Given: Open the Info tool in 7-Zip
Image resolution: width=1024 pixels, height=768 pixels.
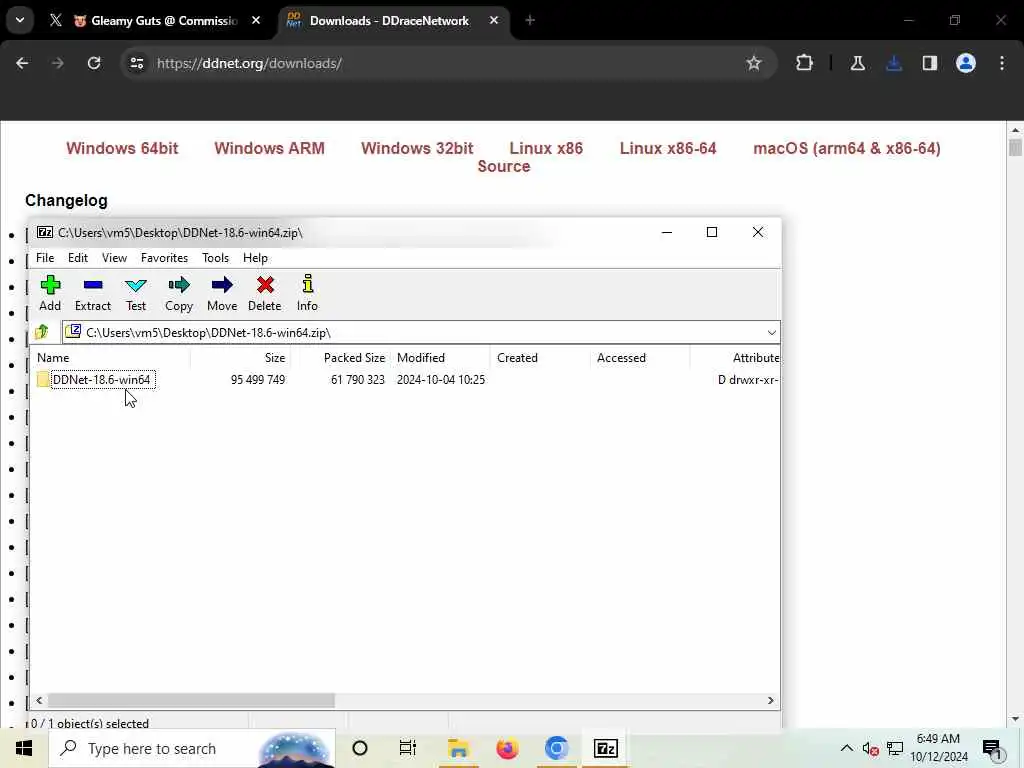Looking at the screenshot, I should click(308, 293).
